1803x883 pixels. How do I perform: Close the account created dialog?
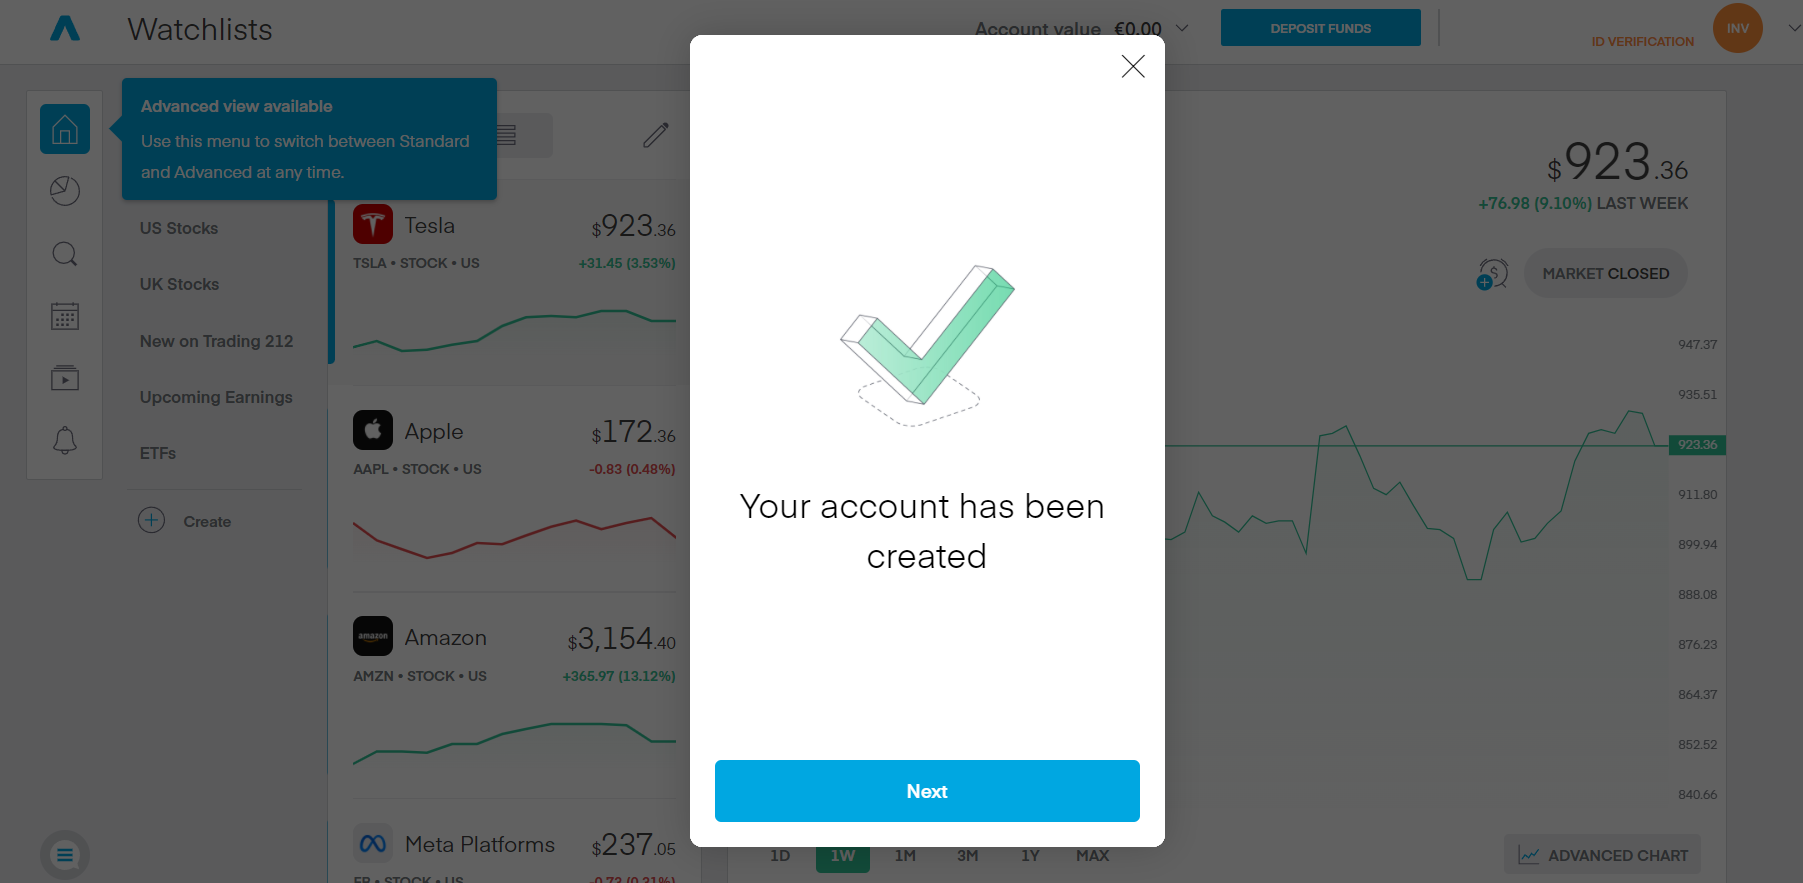click(x=1133, y=67)
